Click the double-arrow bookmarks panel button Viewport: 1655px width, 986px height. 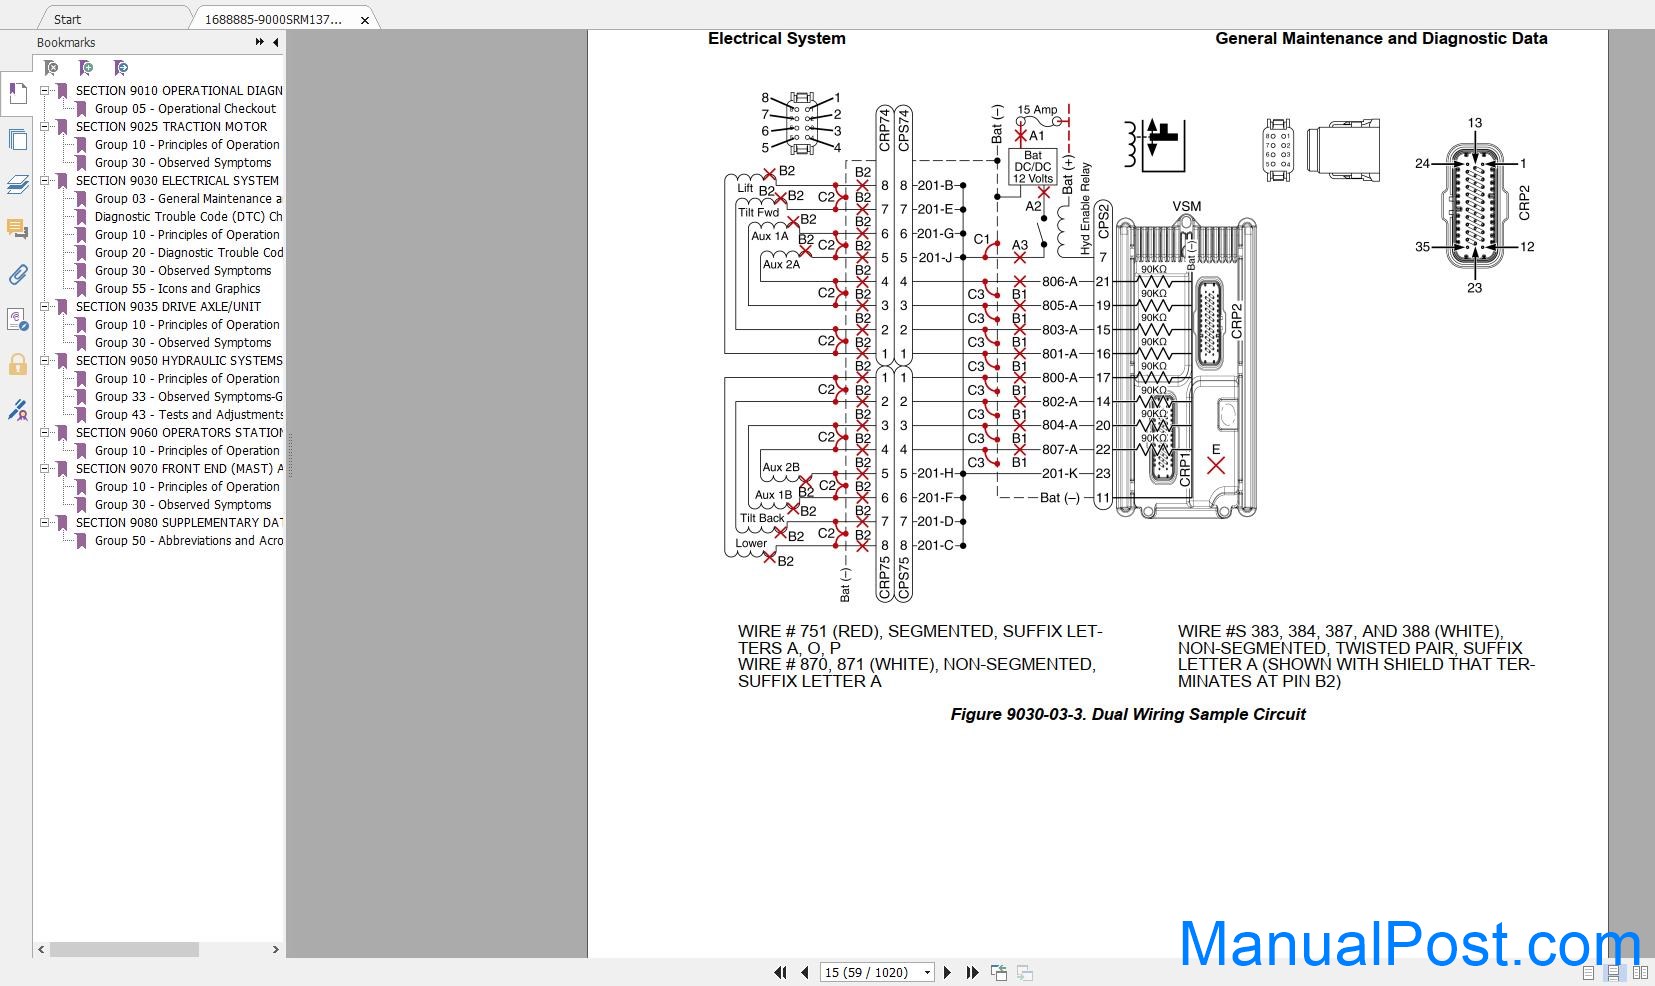tap(260, 42)
